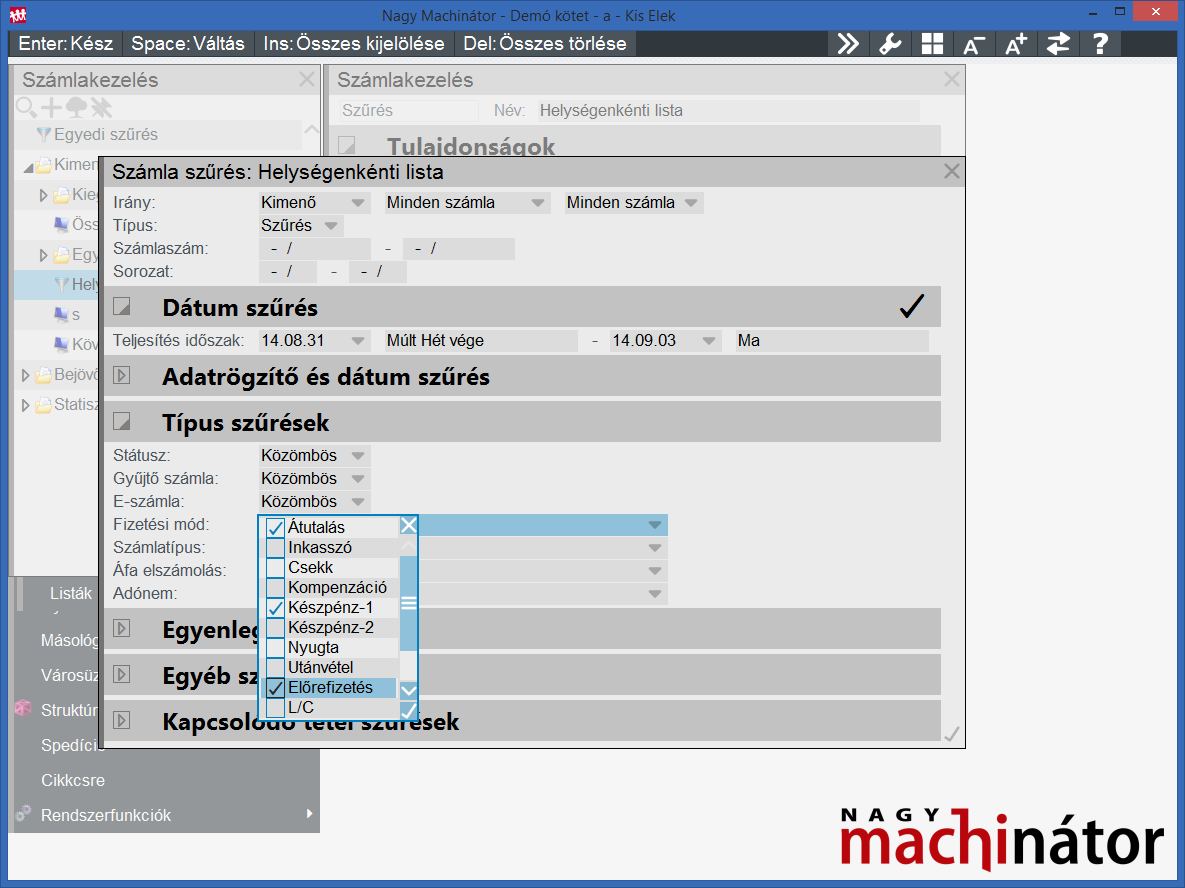Click the Múlt Hét vége field
The width and height of the screenshot is (1185, 888).
(x=481, y=341)
